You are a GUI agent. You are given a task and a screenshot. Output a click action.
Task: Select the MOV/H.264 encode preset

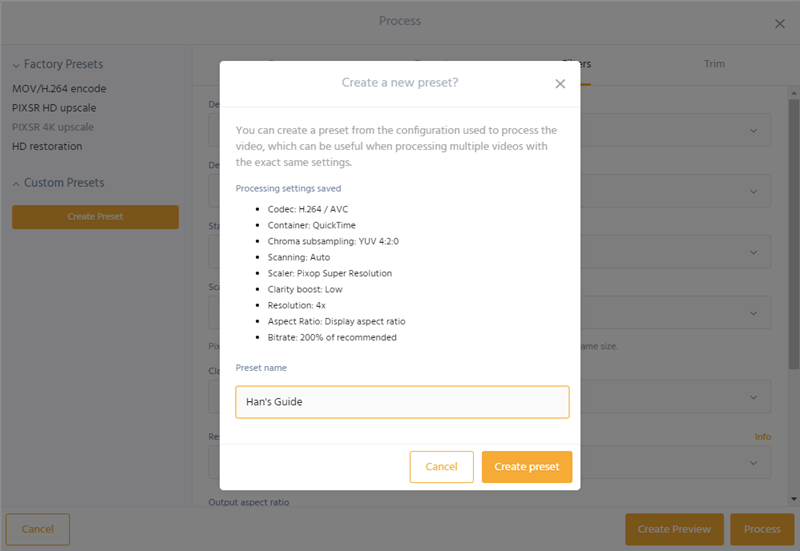click(59, 89)
